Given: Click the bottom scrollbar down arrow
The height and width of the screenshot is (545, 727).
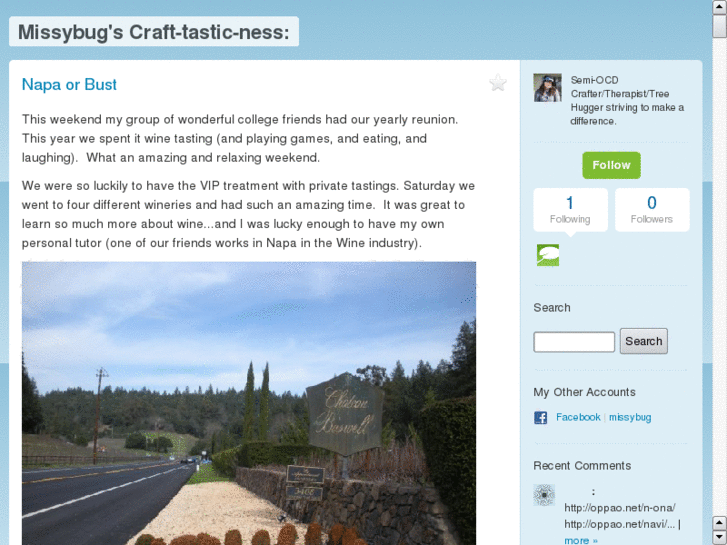Looking at the screenshot, I should (719, 538).
